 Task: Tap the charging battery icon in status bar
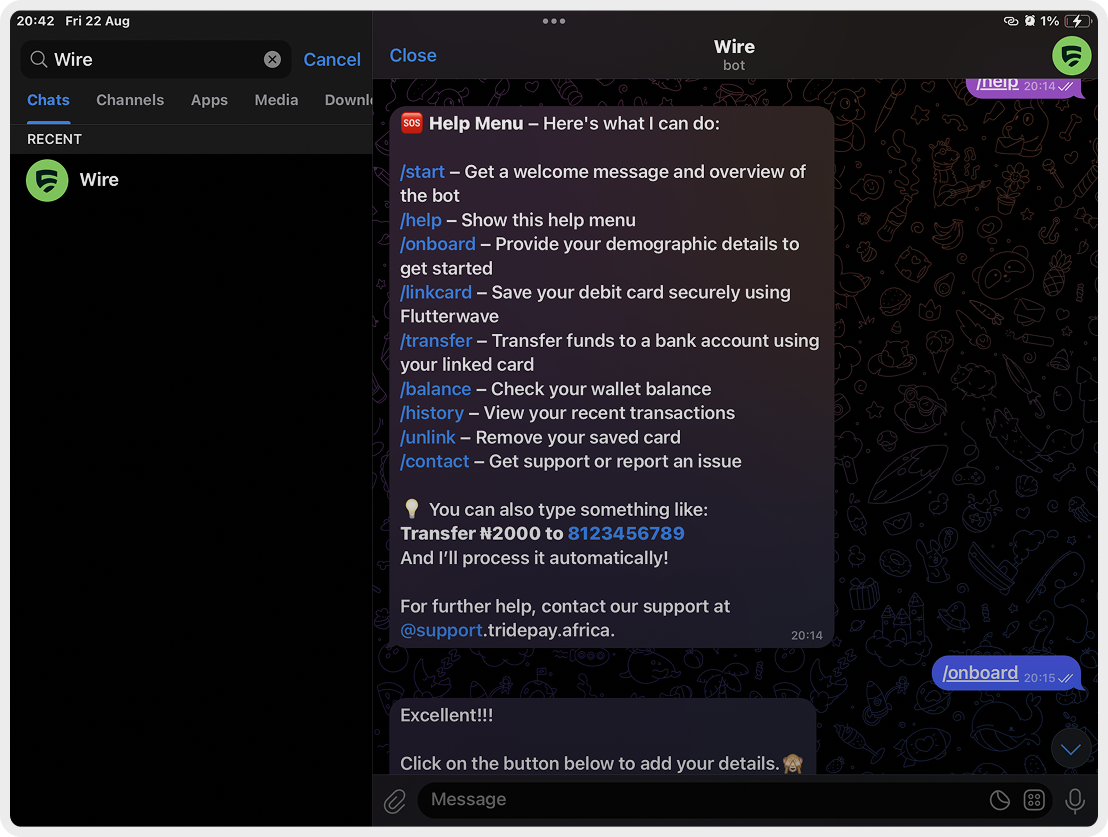tap(1077, 20)
